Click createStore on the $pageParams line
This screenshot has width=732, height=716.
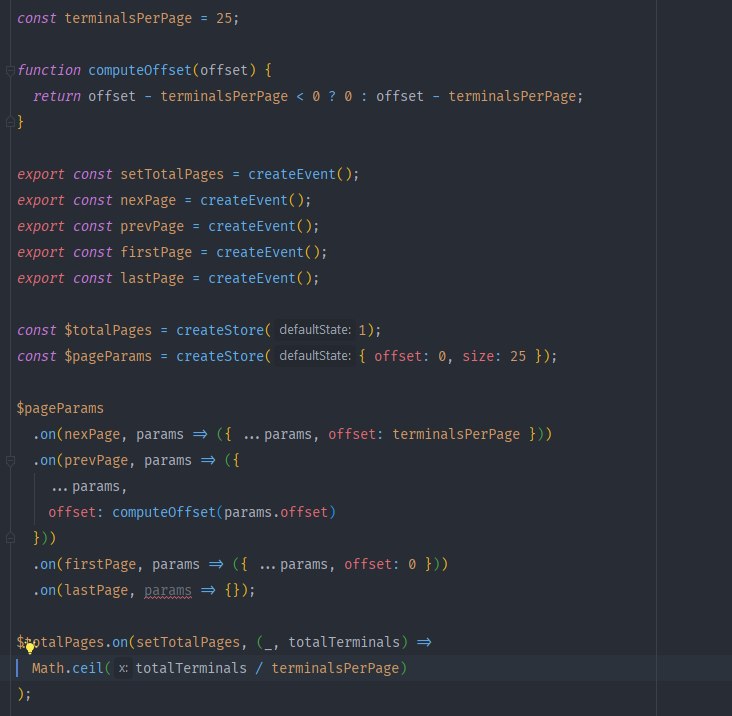220,356
